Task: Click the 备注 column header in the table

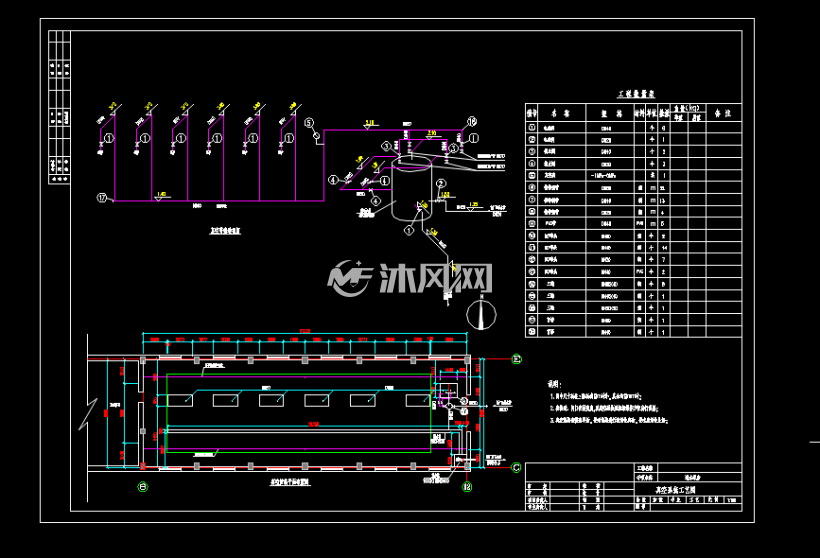Action: pos(723,113)
